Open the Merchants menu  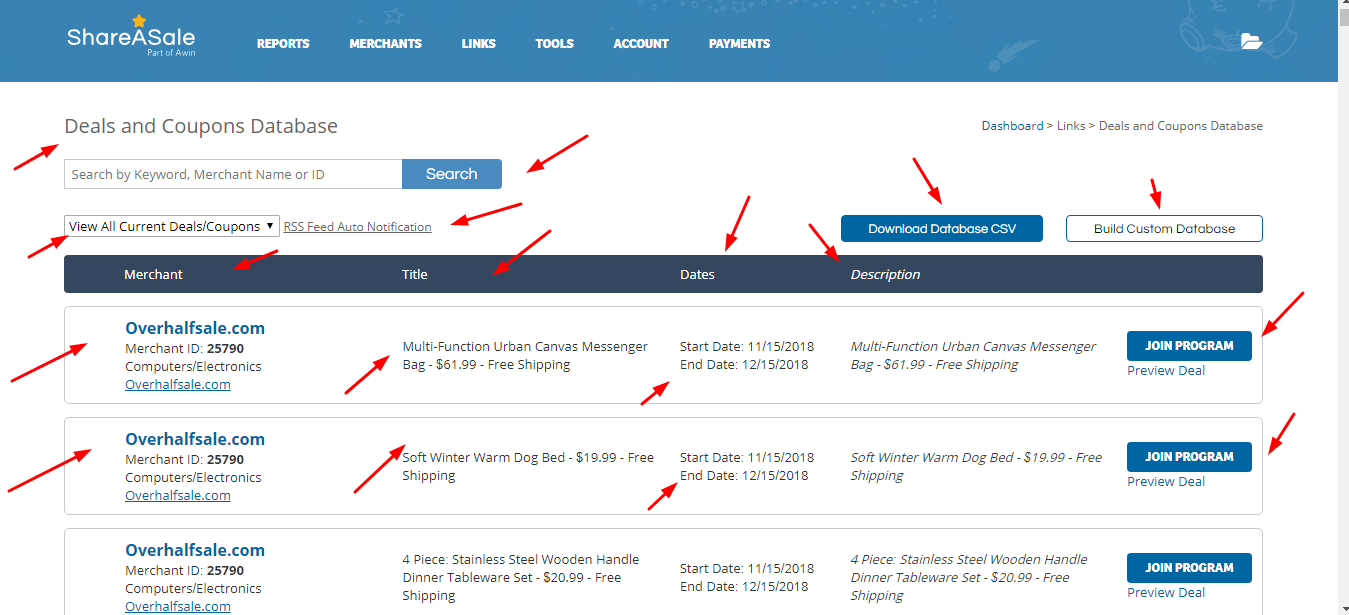[385, 44]
